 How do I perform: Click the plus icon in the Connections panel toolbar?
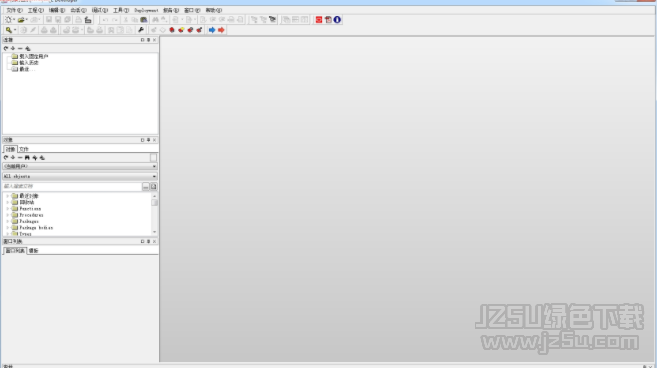13,49
